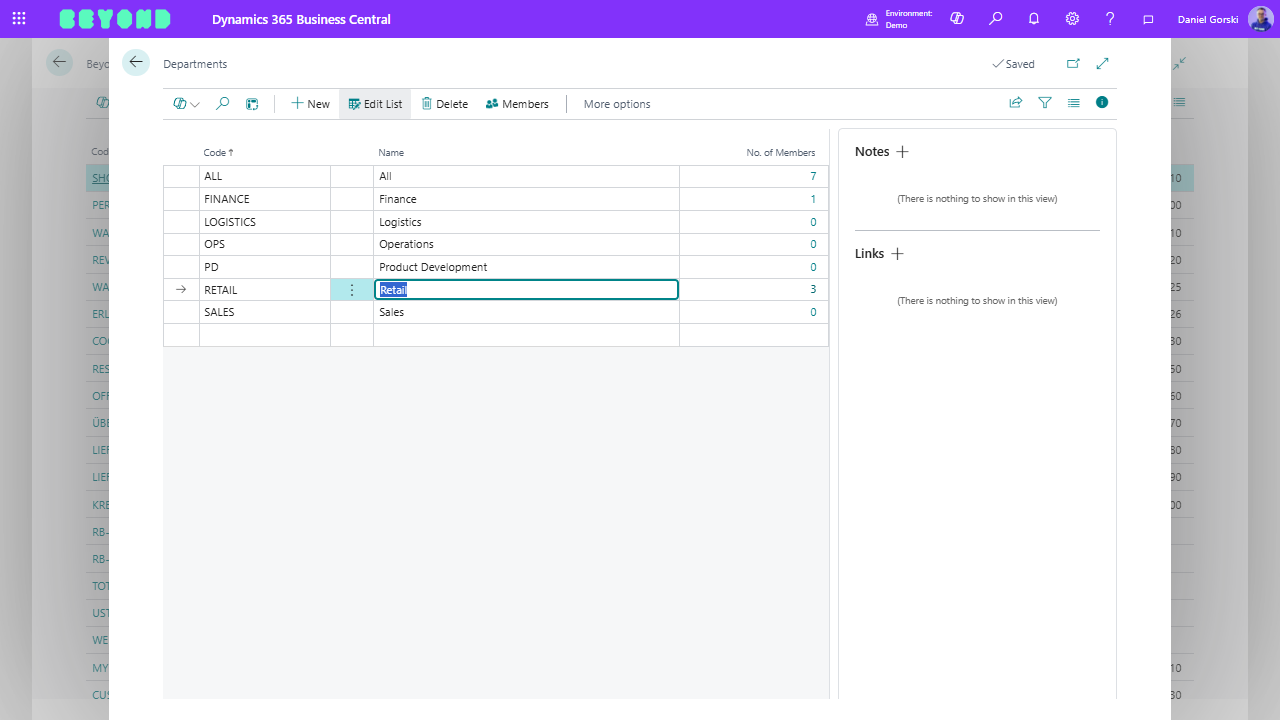1280x720 pixels.
Task: Click New to add a department
Action: click(310, 104)
